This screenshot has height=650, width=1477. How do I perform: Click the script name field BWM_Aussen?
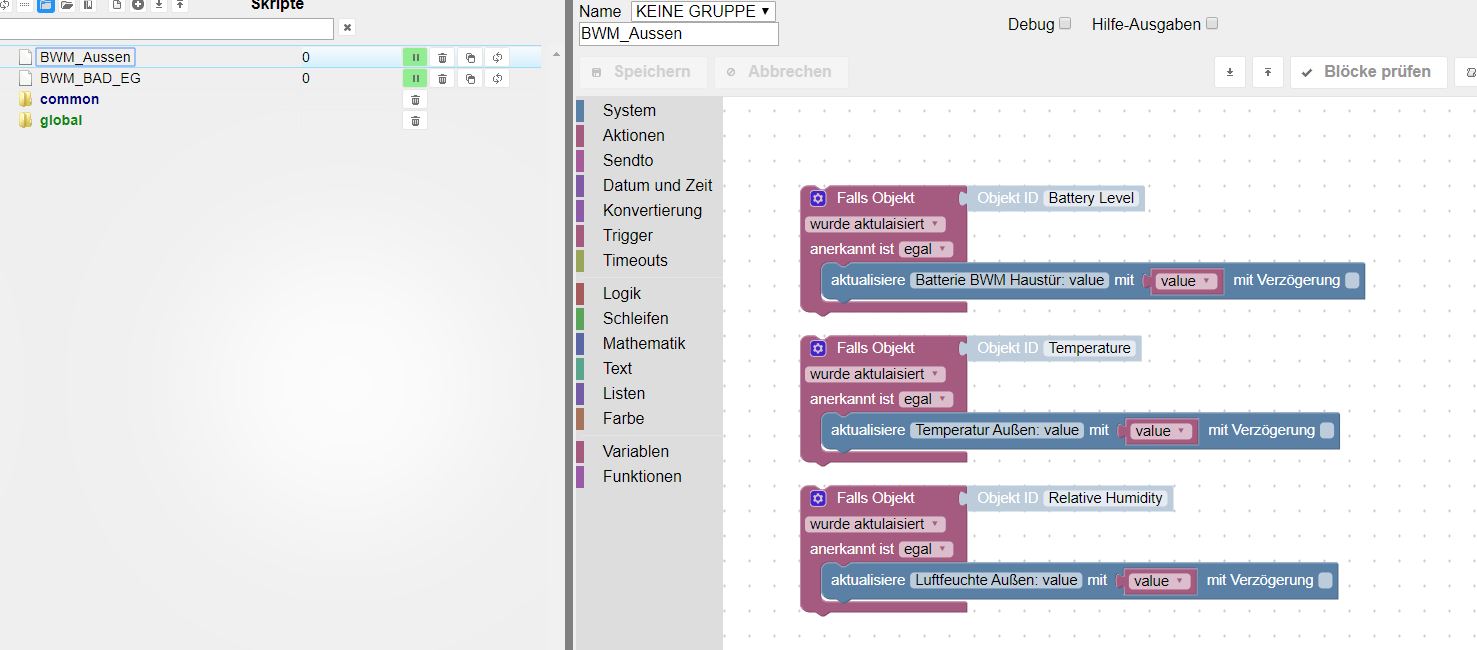coord(678,34)
